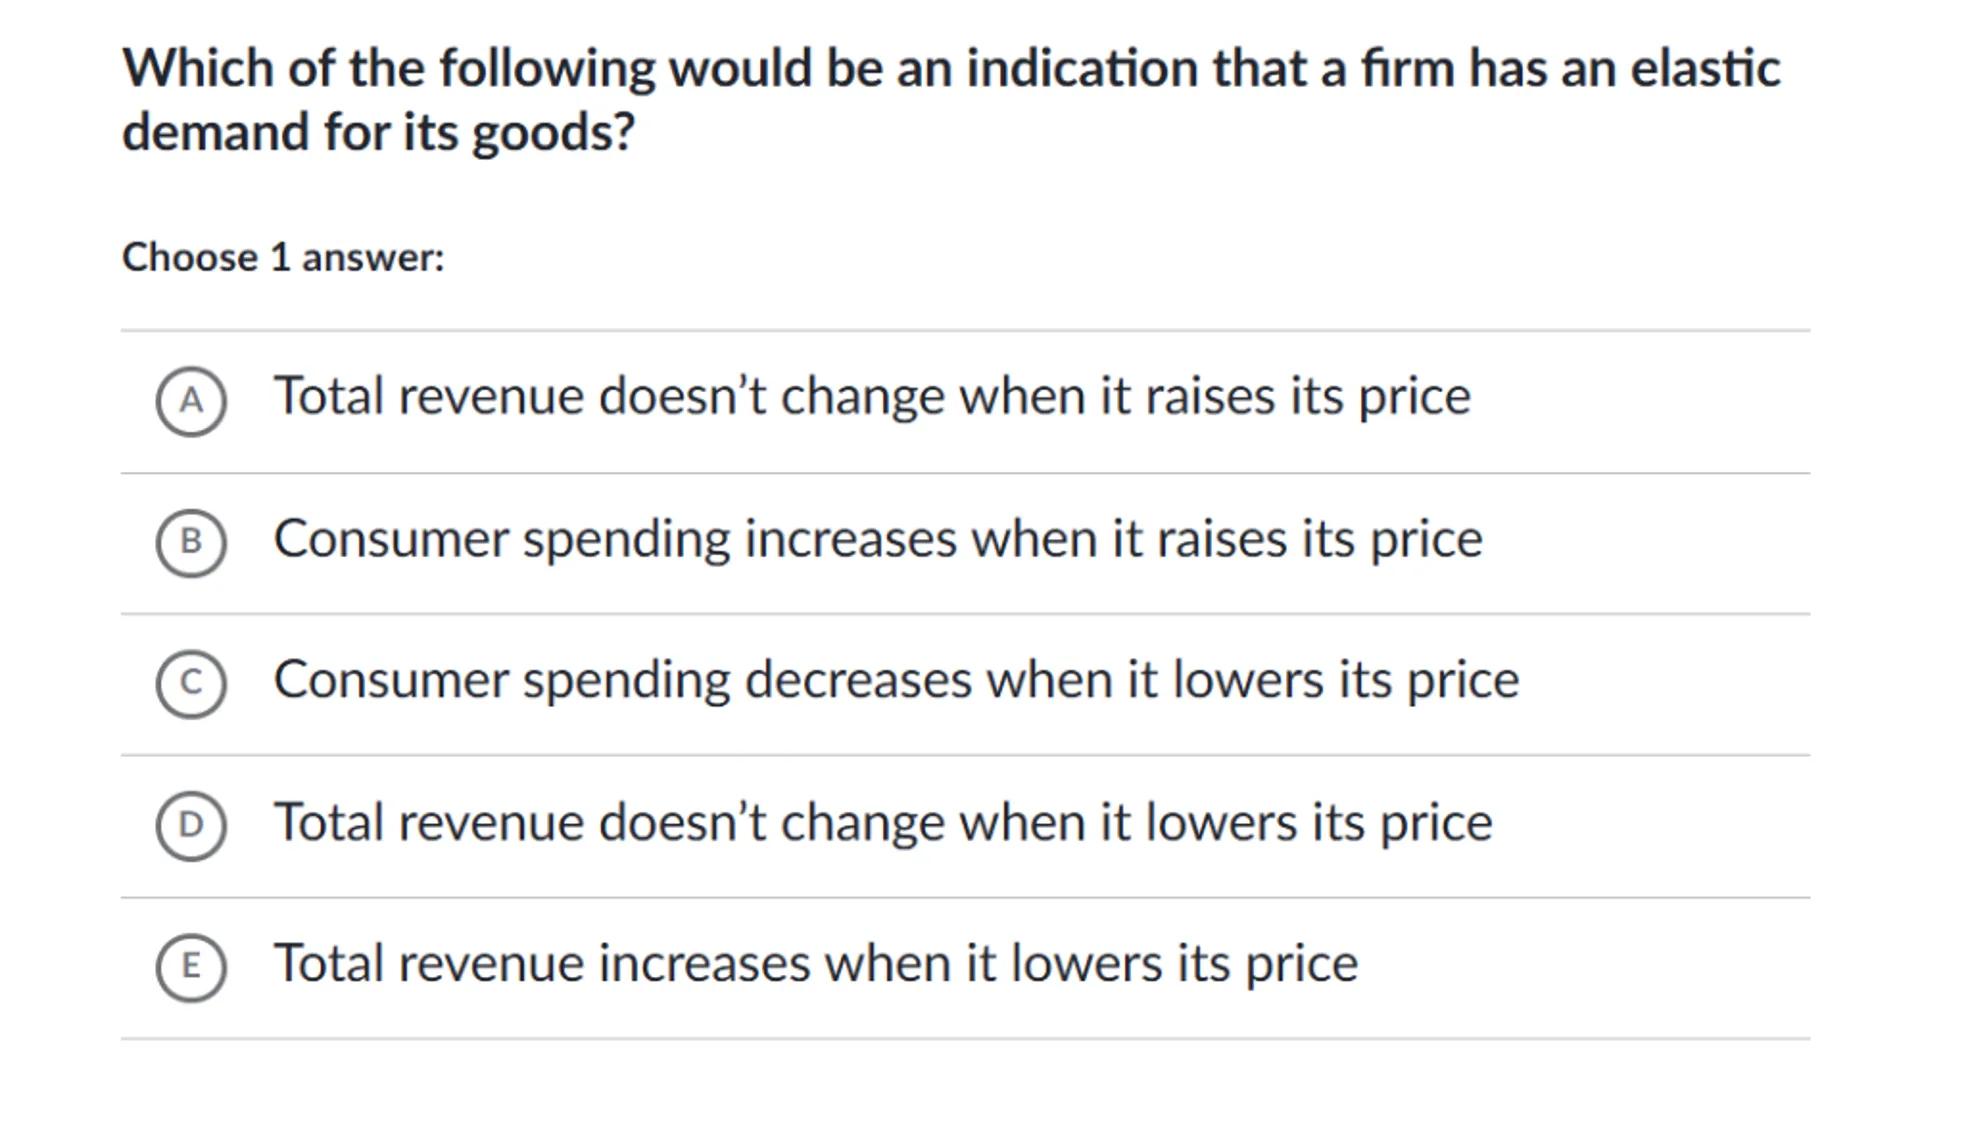Click the "Choose 1 answer:" label

283,258
